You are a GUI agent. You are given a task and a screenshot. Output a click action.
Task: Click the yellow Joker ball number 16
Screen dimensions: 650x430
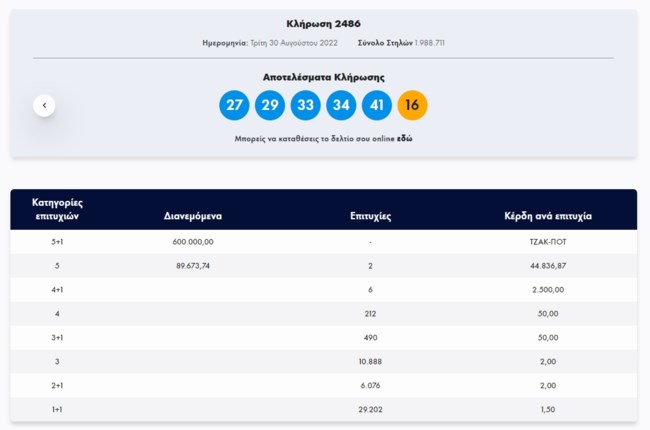coord(412,105)
